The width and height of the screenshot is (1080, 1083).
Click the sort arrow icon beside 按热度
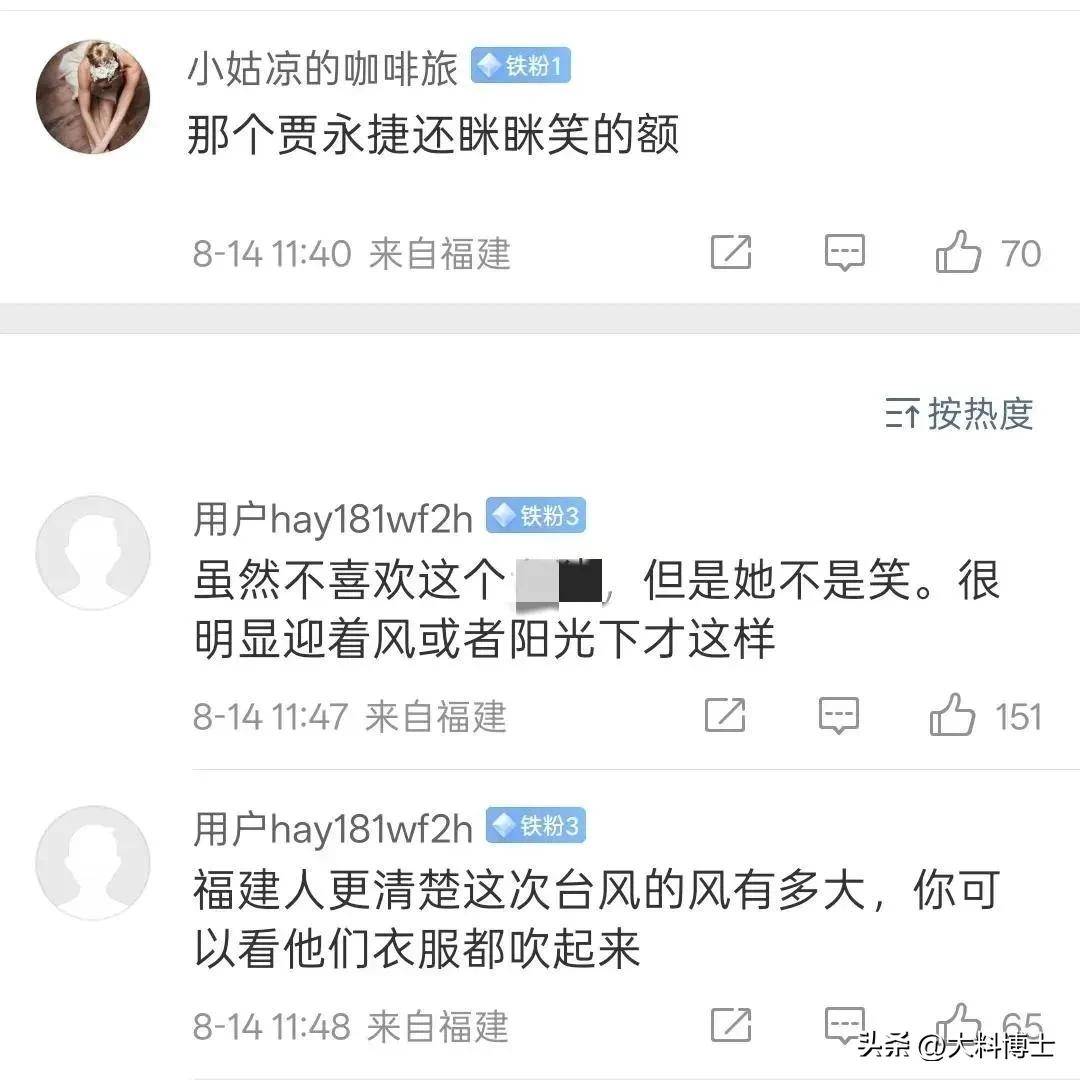902,414
